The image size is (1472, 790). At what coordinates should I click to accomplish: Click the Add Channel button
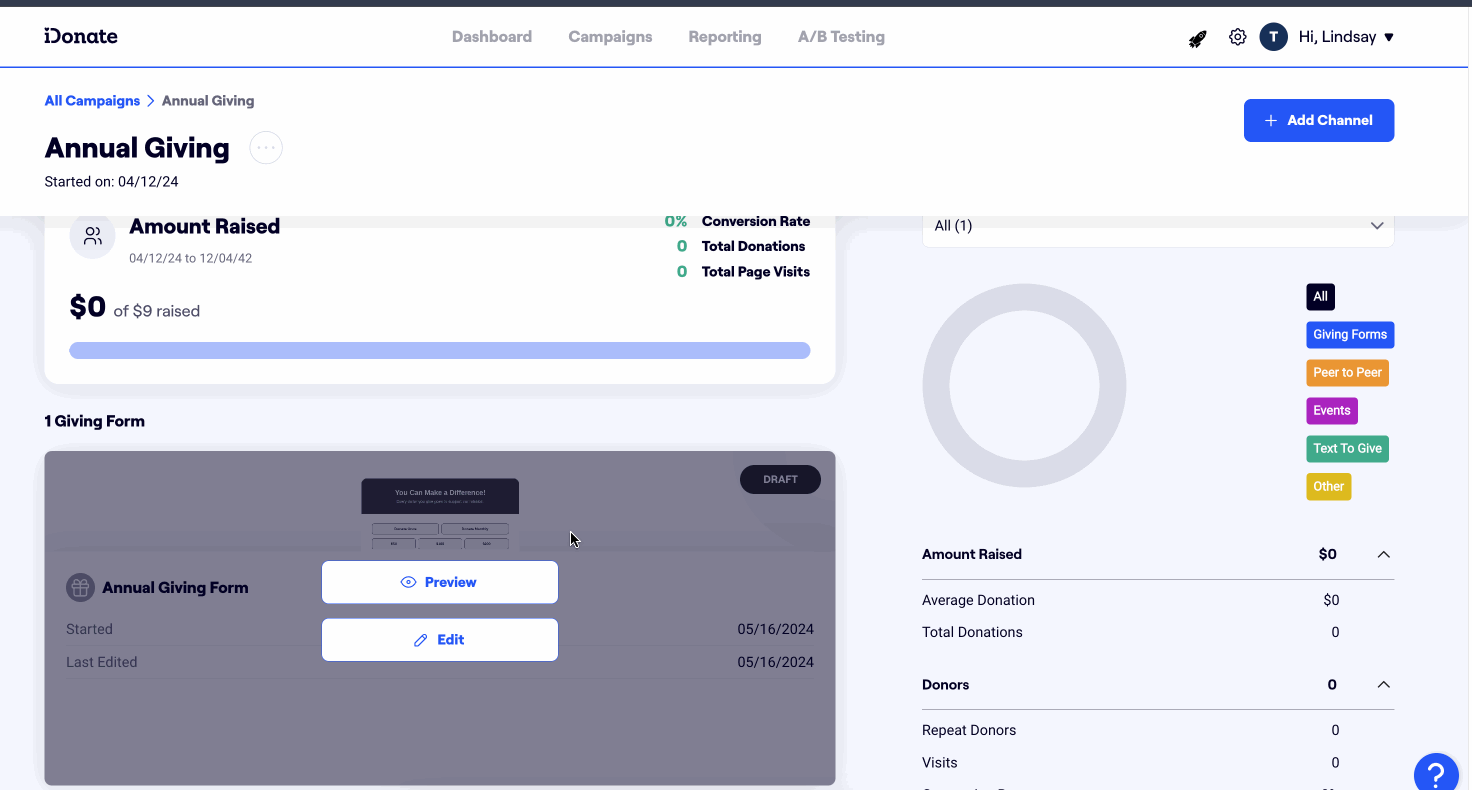click(1318, 120)
